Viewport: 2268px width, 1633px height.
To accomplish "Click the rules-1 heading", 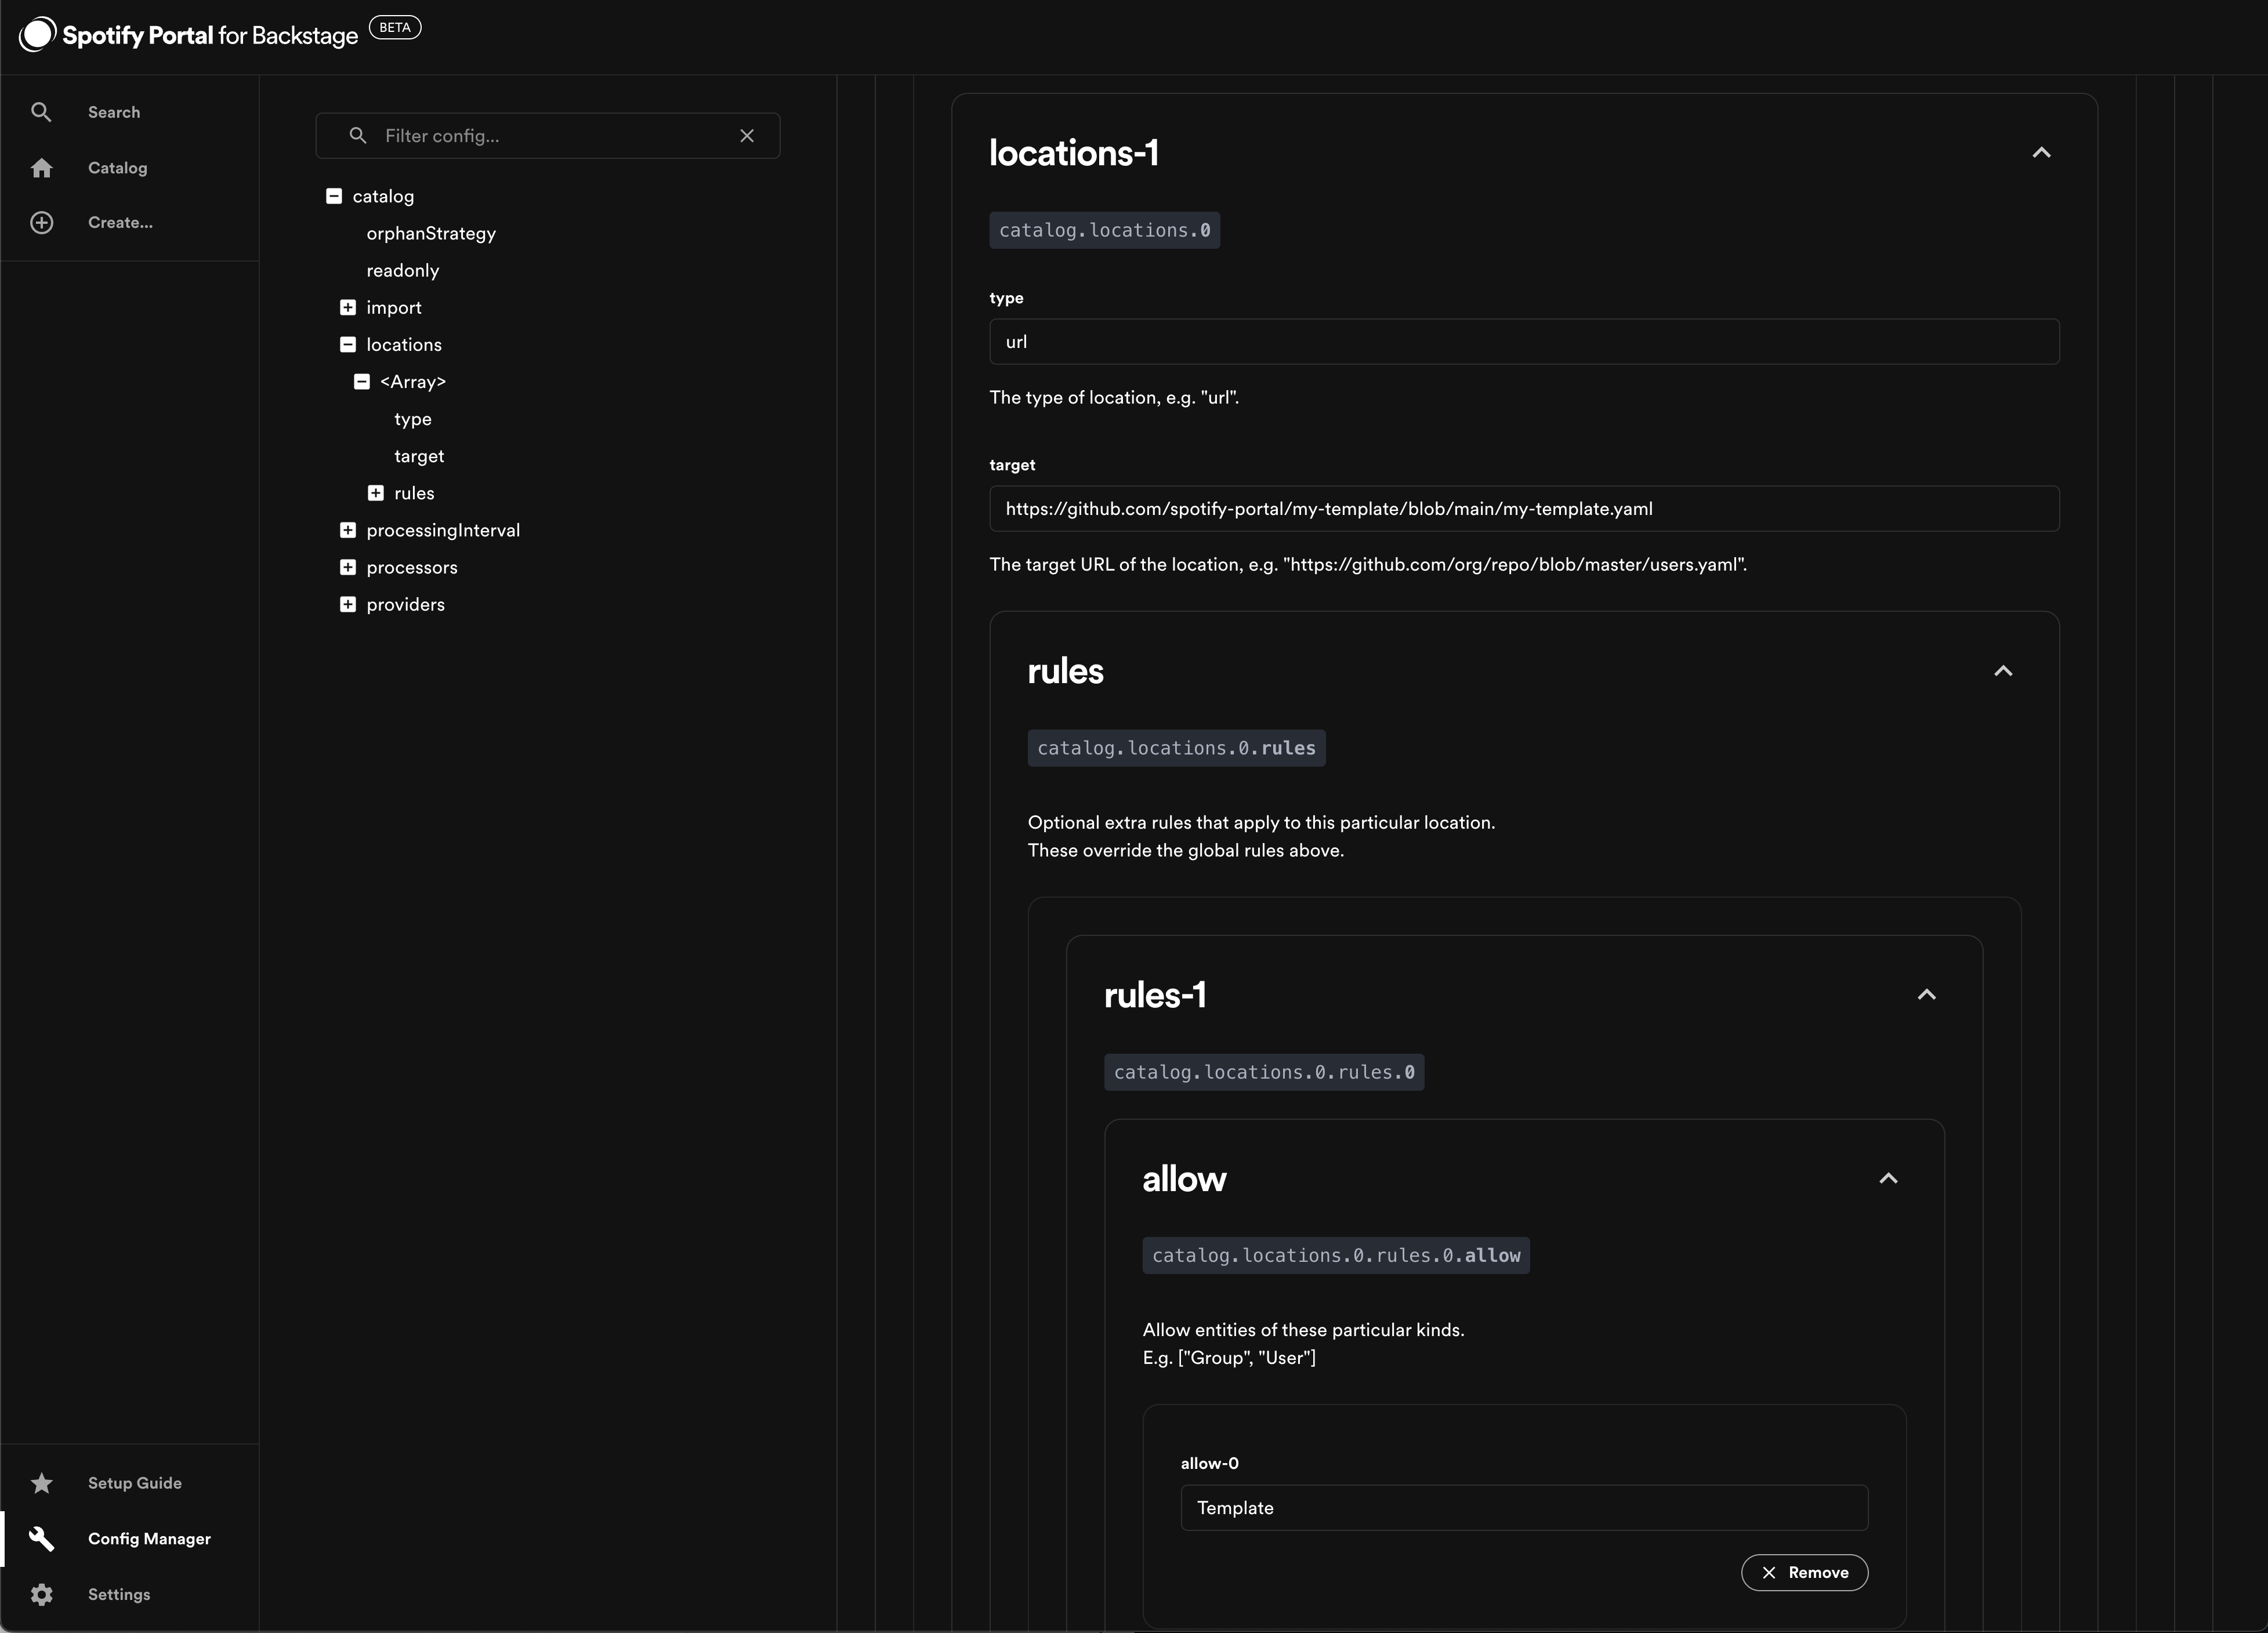I will (1155, 995).
